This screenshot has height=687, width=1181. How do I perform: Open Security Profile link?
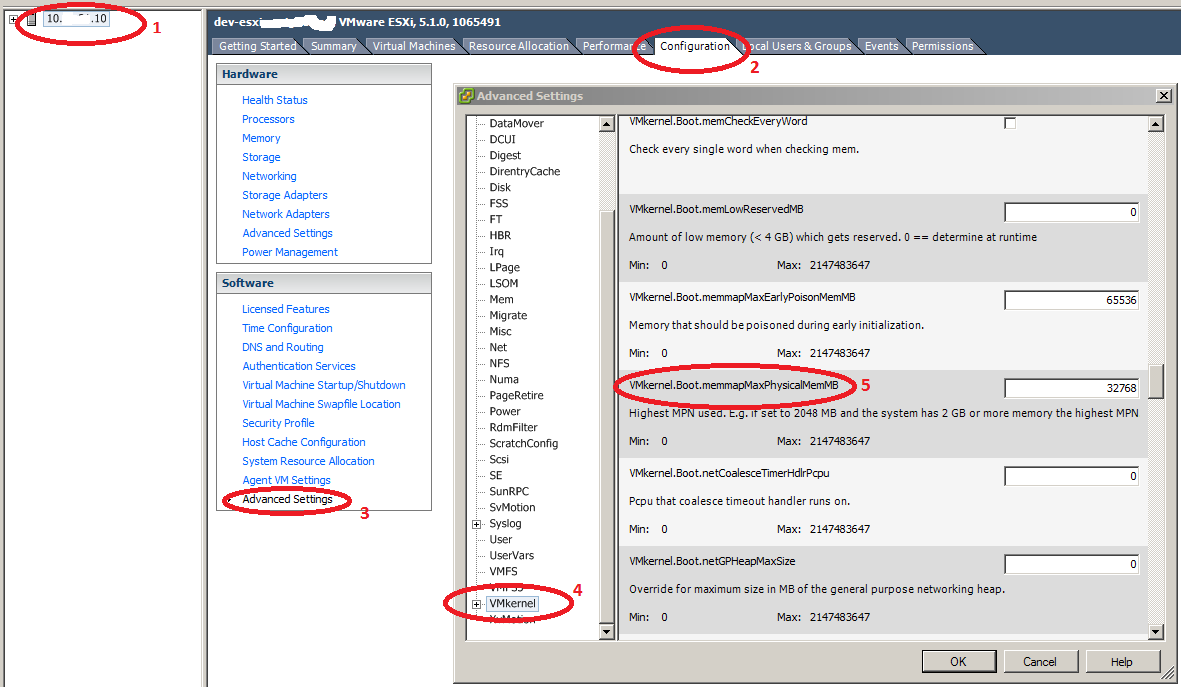(x=278, y=423)
